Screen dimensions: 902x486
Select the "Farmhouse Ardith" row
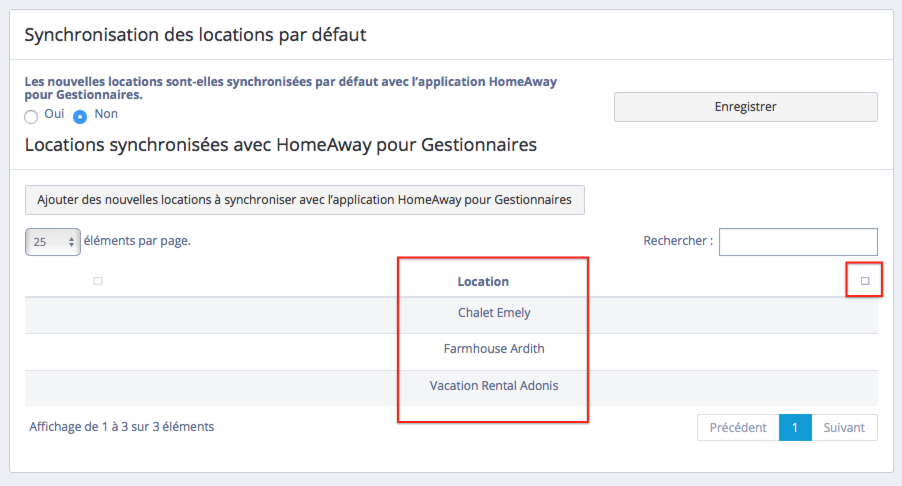(494, 349)
